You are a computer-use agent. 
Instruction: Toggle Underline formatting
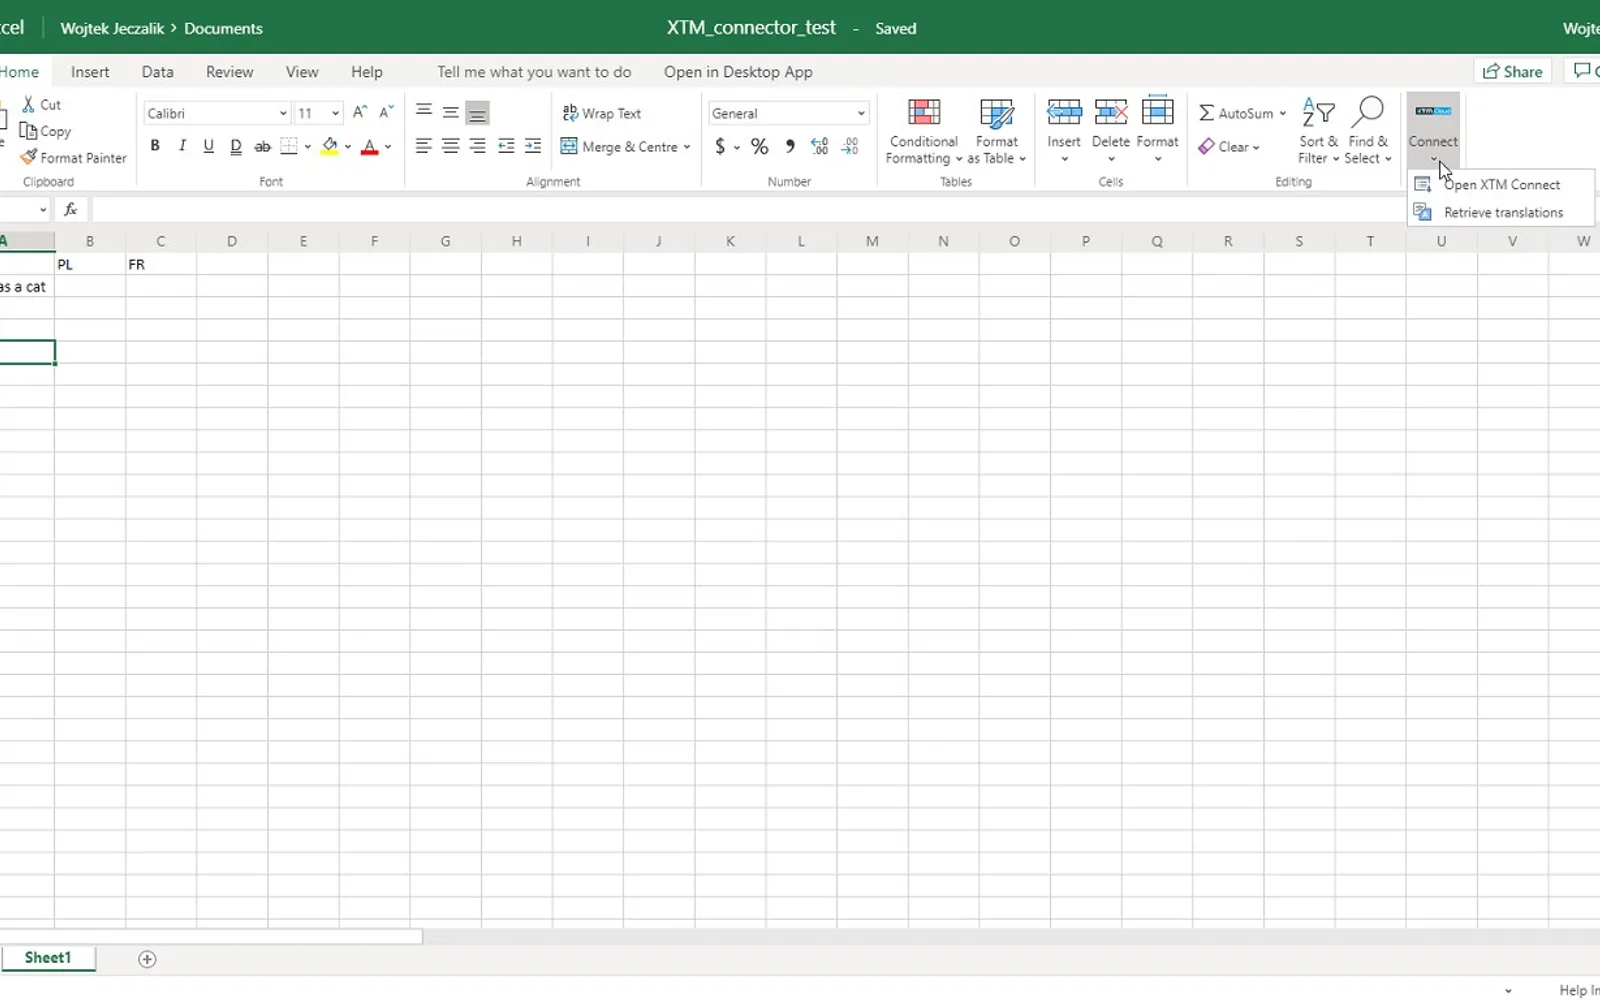coord(208,146)
